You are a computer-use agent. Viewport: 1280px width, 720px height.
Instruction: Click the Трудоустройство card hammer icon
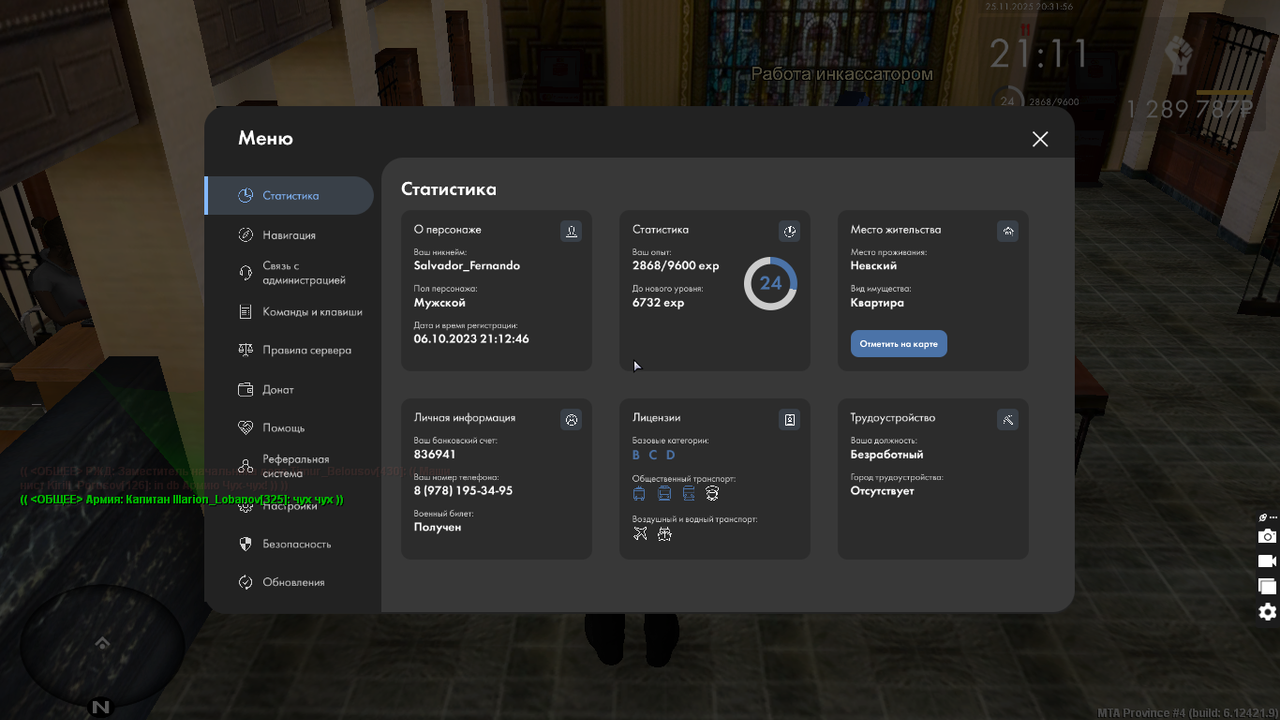click(x=1008, y=420)
